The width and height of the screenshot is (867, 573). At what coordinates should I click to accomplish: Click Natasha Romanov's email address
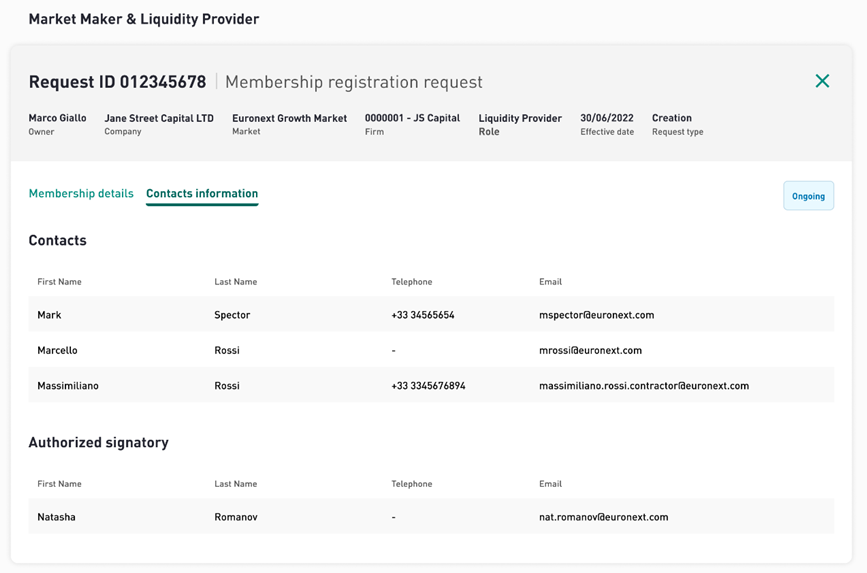point(604,517)
